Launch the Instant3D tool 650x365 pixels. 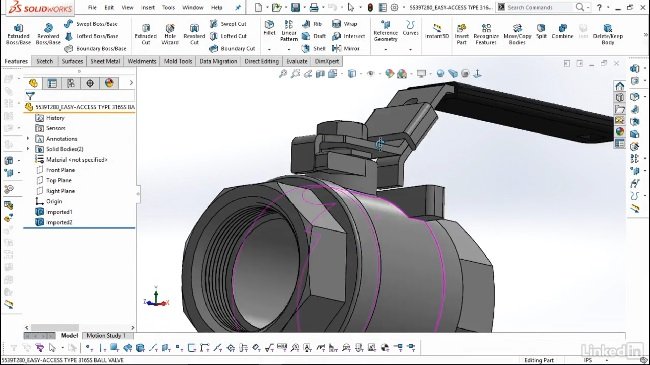(437, 31)
